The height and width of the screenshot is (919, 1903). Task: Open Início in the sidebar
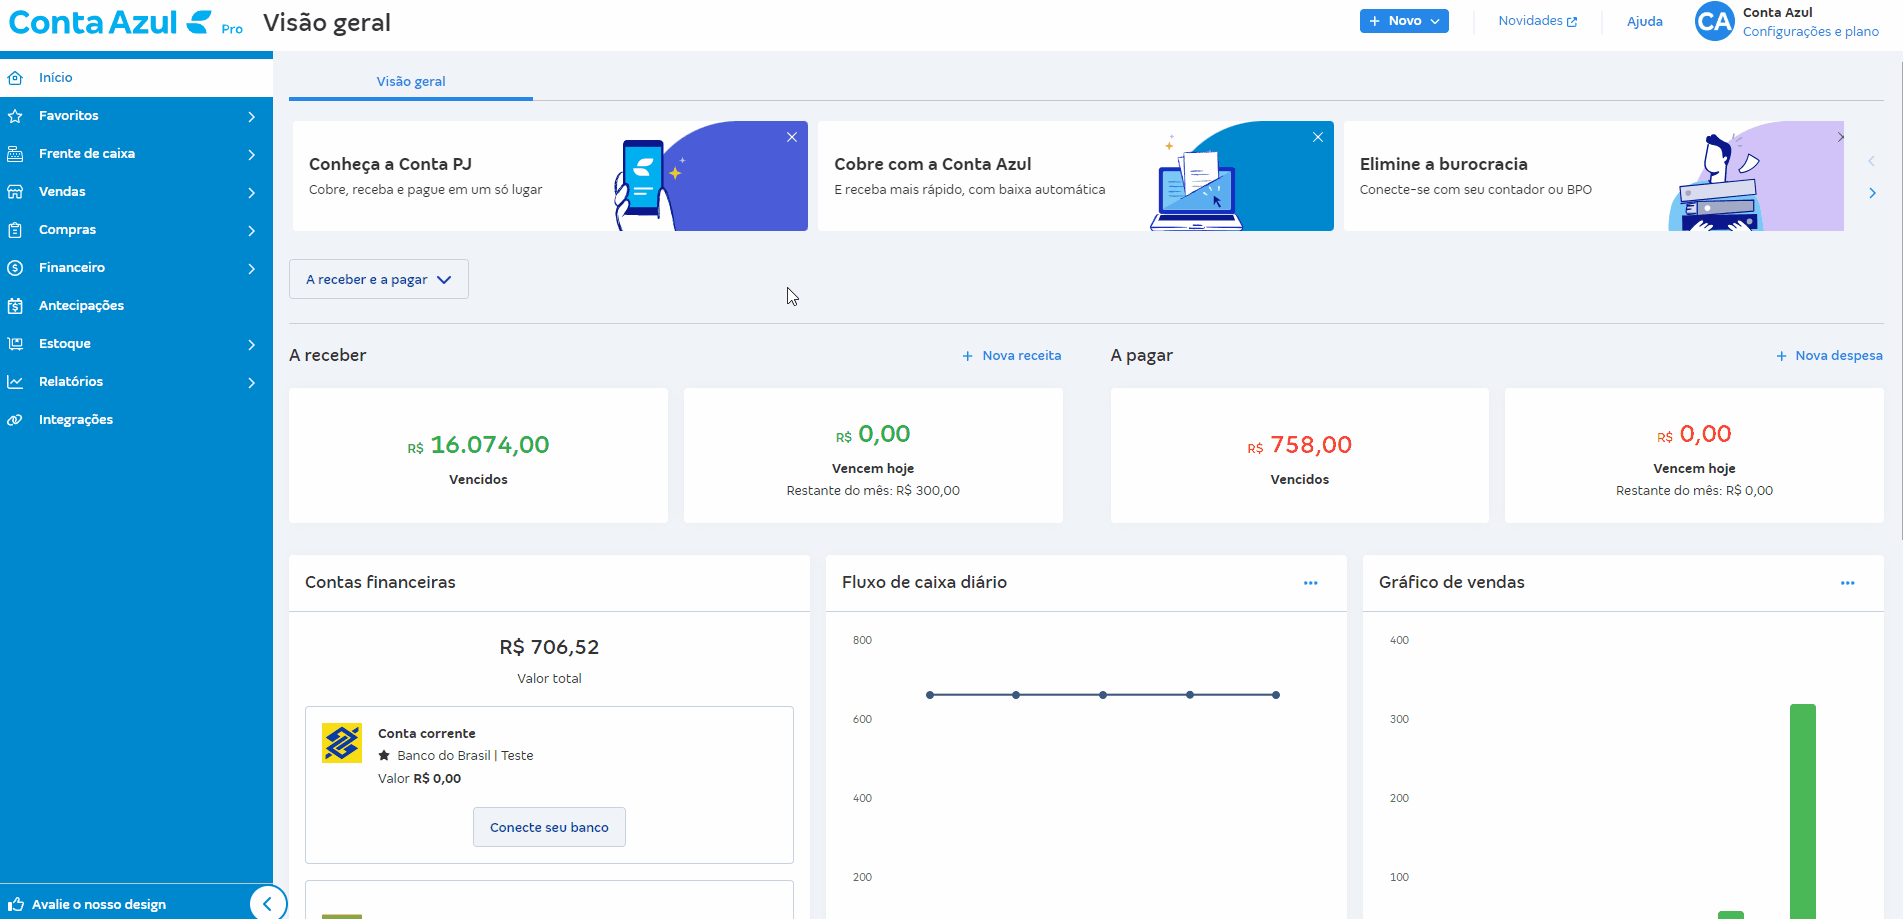(136, 78)
